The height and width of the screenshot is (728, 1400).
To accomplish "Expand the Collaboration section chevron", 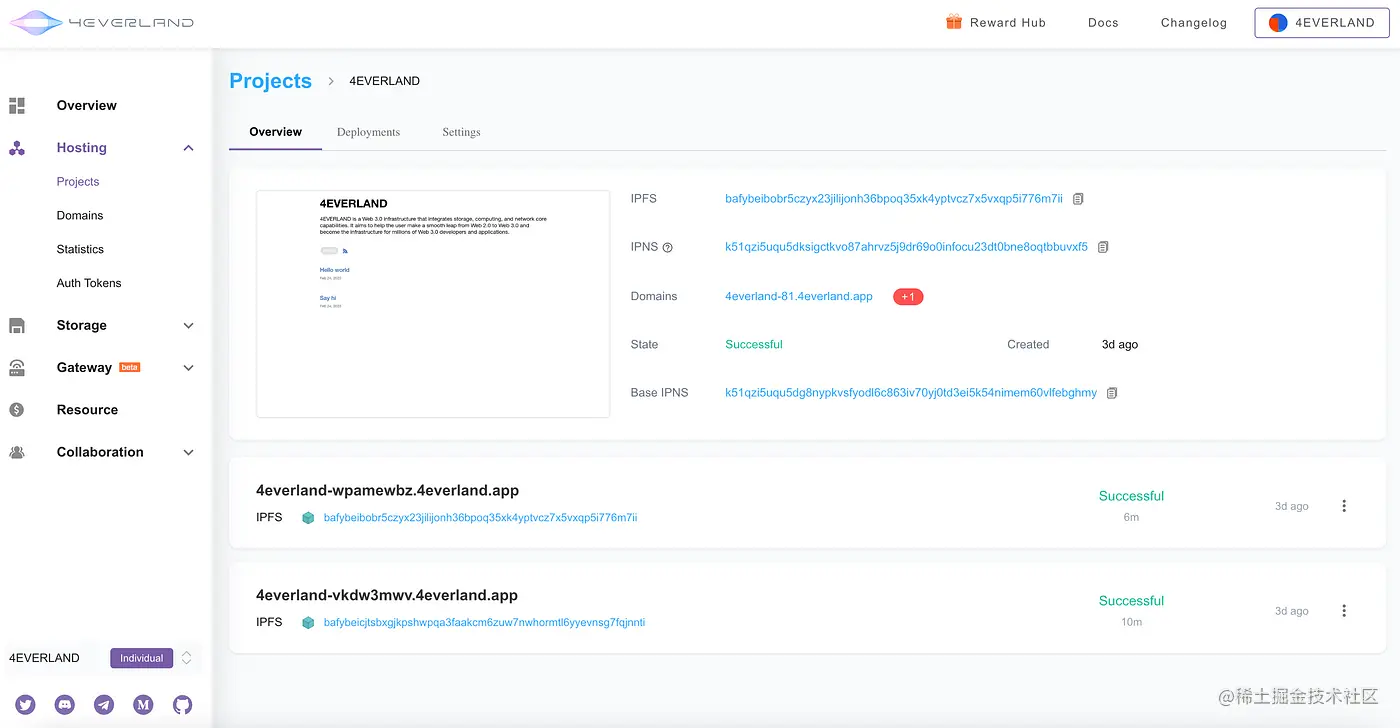I will tap(188, 453).
